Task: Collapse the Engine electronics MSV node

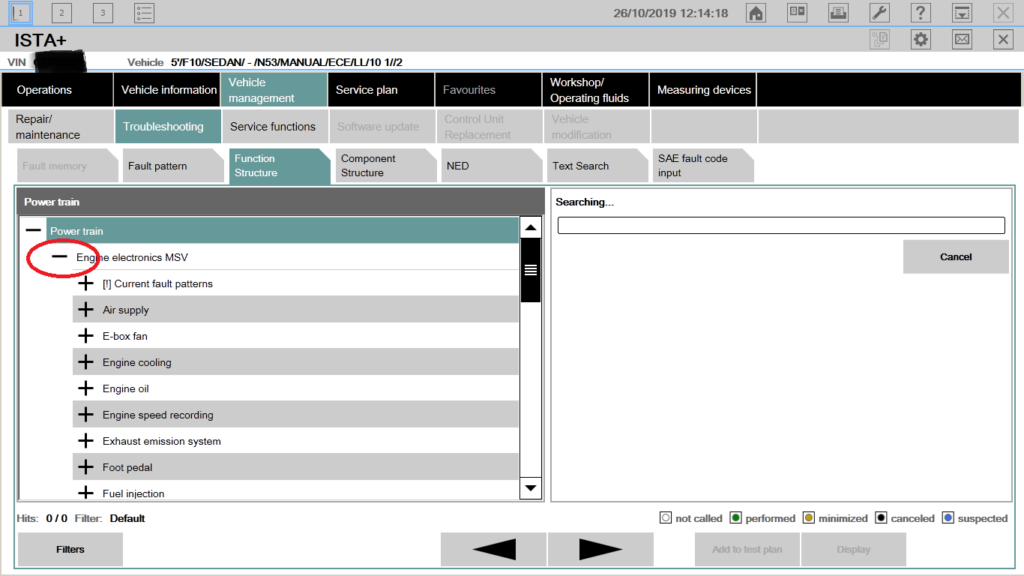Action: 60,257
